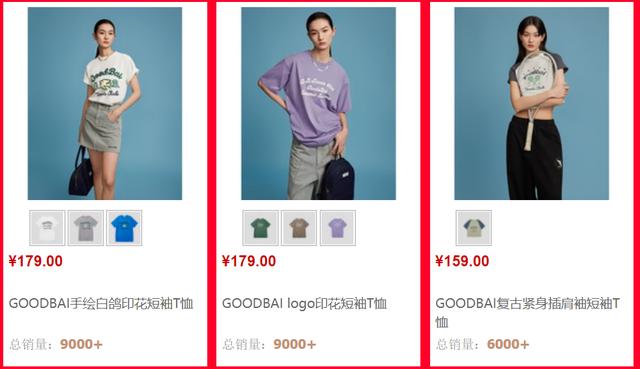Select the green T-shirt color swatch

pyautogui.click(x=260, y=228)
